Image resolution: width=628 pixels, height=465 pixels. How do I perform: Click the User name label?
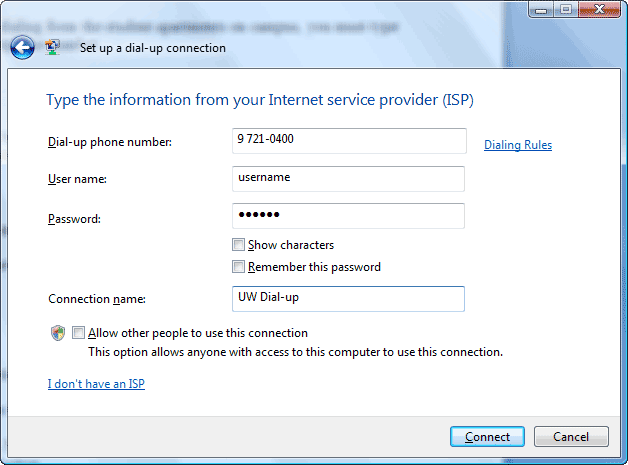77,179
